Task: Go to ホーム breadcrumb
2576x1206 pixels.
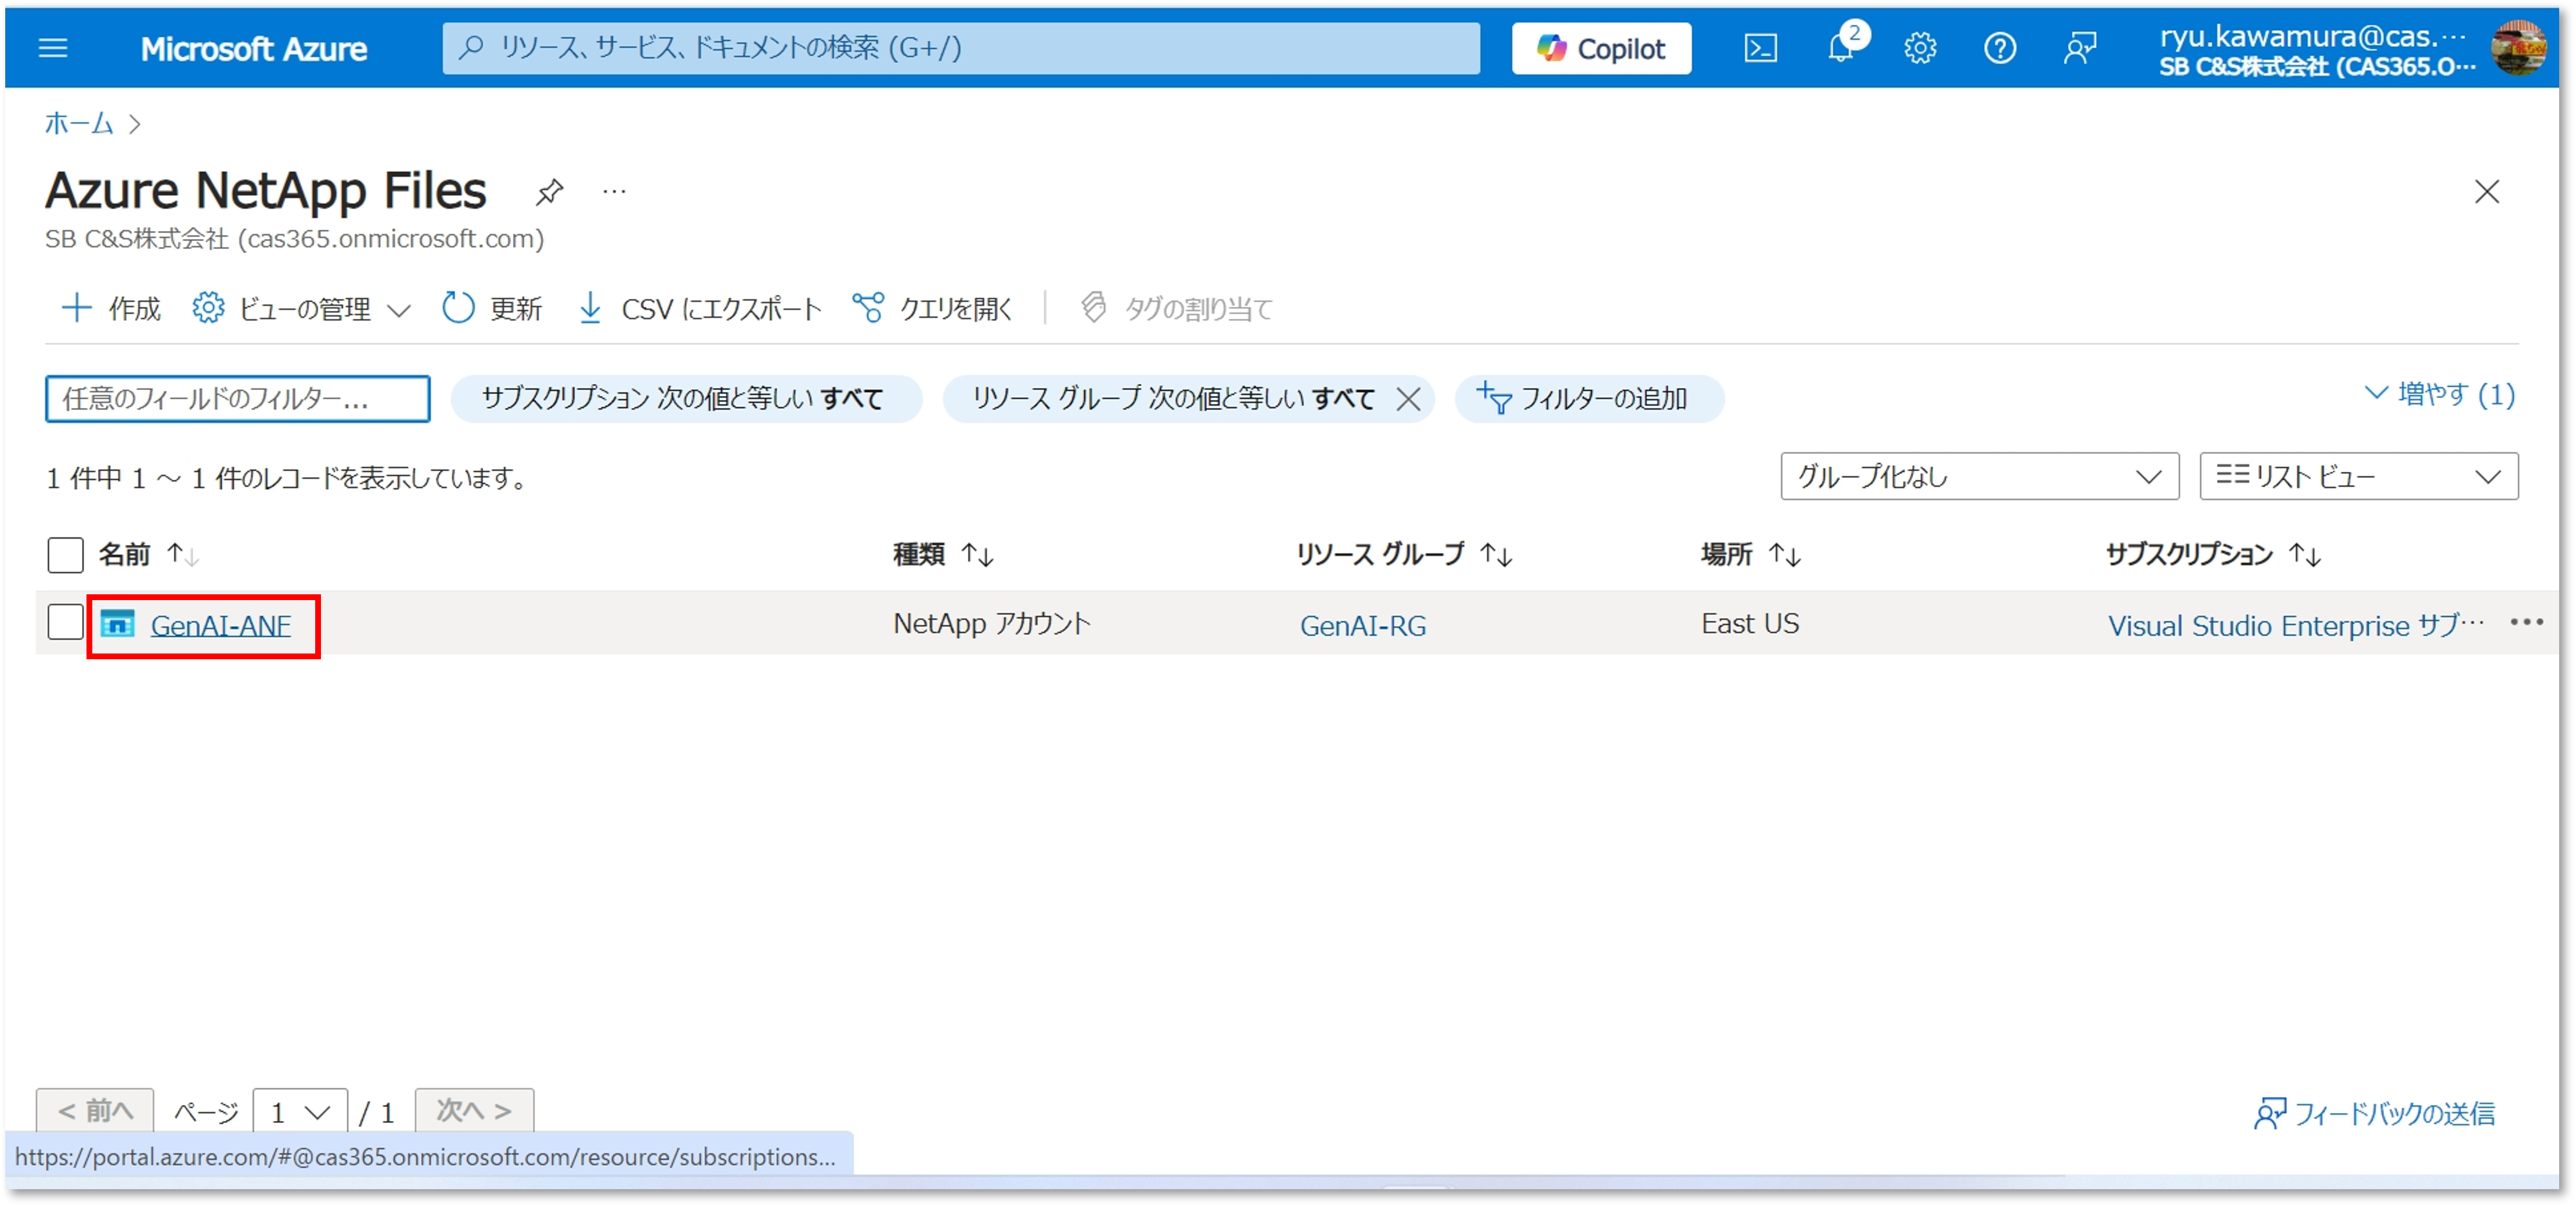Action: tap(79, 123)
